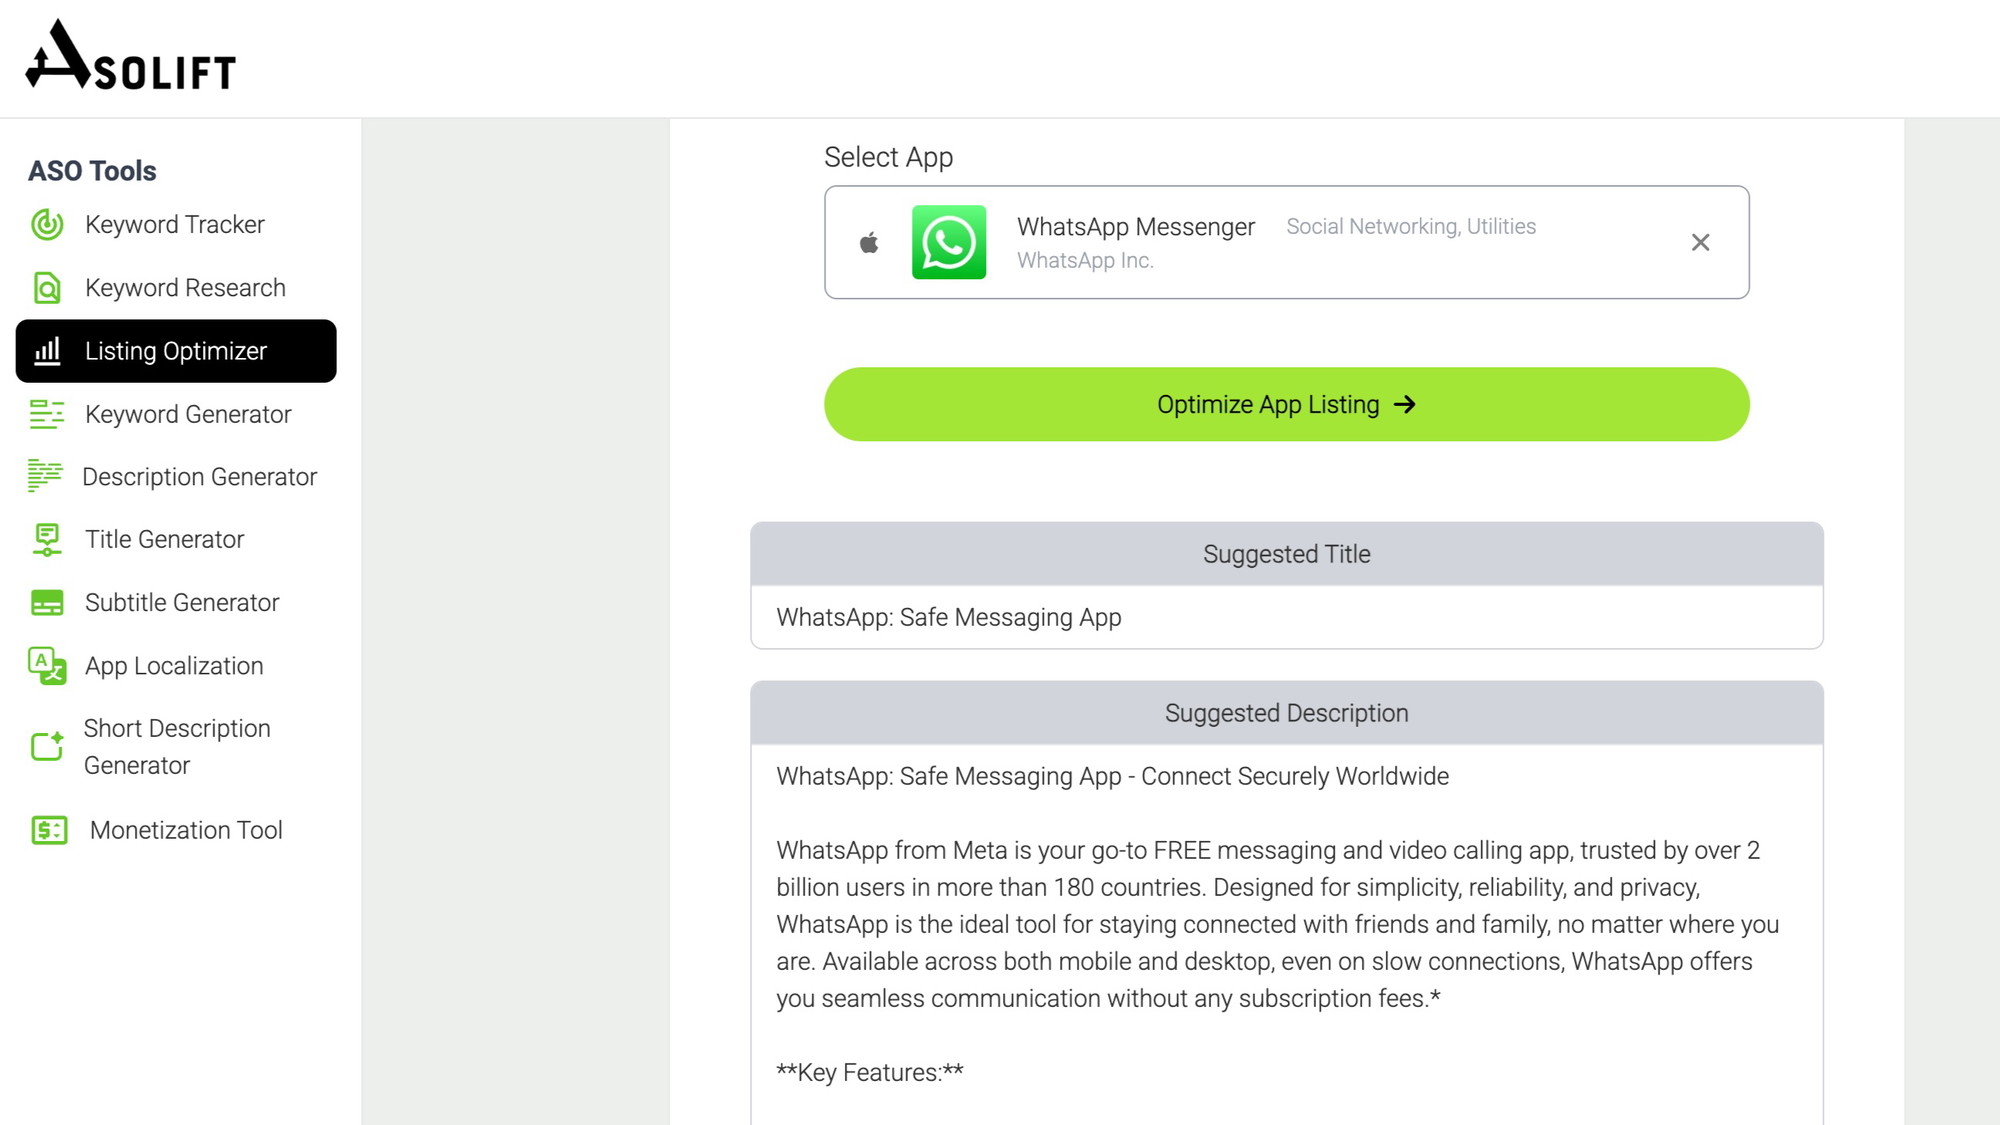This screenshot has width=2000, height=1125.
Task: Click the Keyword Generator list icon
Action: click(47, 414)
